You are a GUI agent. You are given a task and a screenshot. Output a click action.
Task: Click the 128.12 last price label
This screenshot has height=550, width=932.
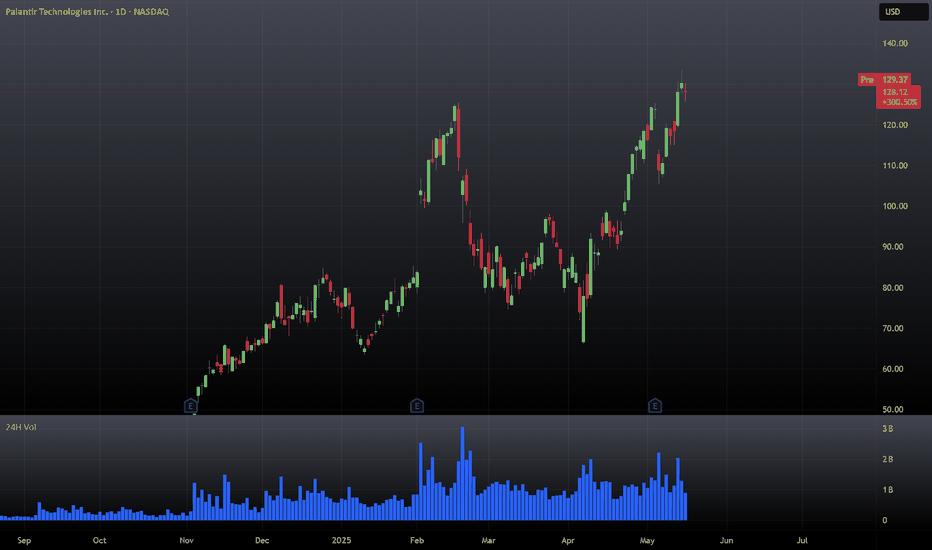click(x=895, y=92)
